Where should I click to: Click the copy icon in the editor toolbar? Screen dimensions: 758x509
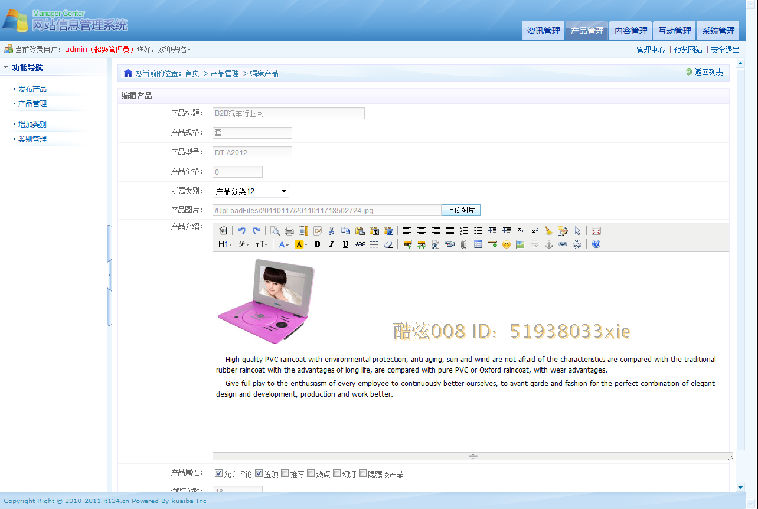coord(345,231)
